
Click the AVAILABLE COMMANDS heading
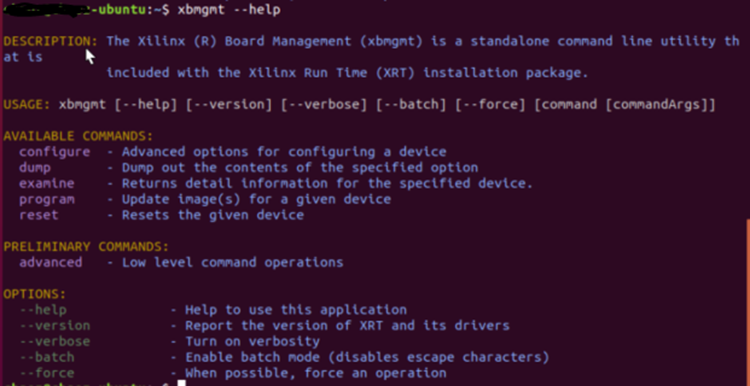tap(78, 136)
